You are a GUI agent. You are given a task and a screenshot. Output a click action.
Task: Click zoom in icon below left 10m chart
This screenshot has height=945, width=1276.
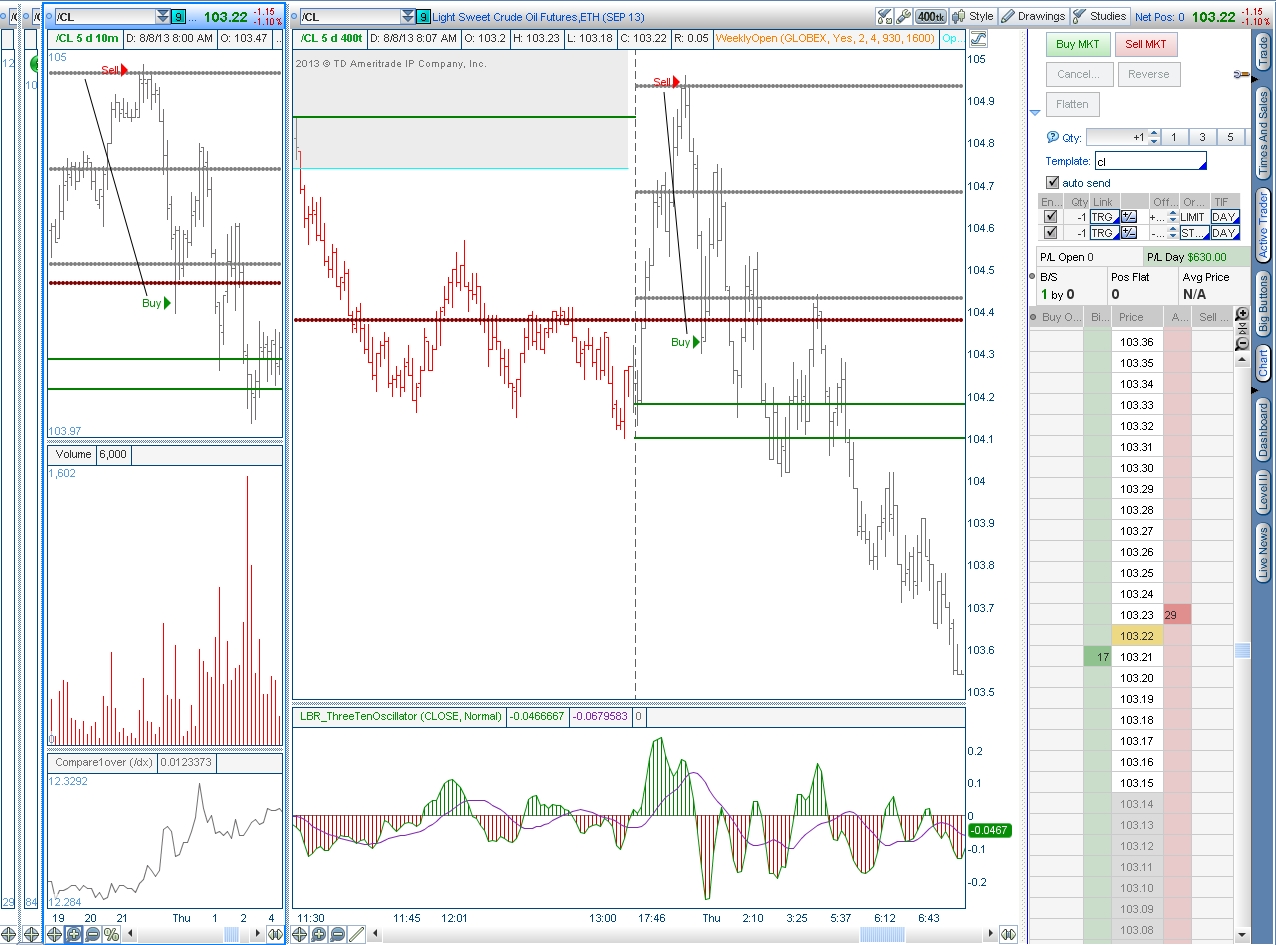click(74, 934)
